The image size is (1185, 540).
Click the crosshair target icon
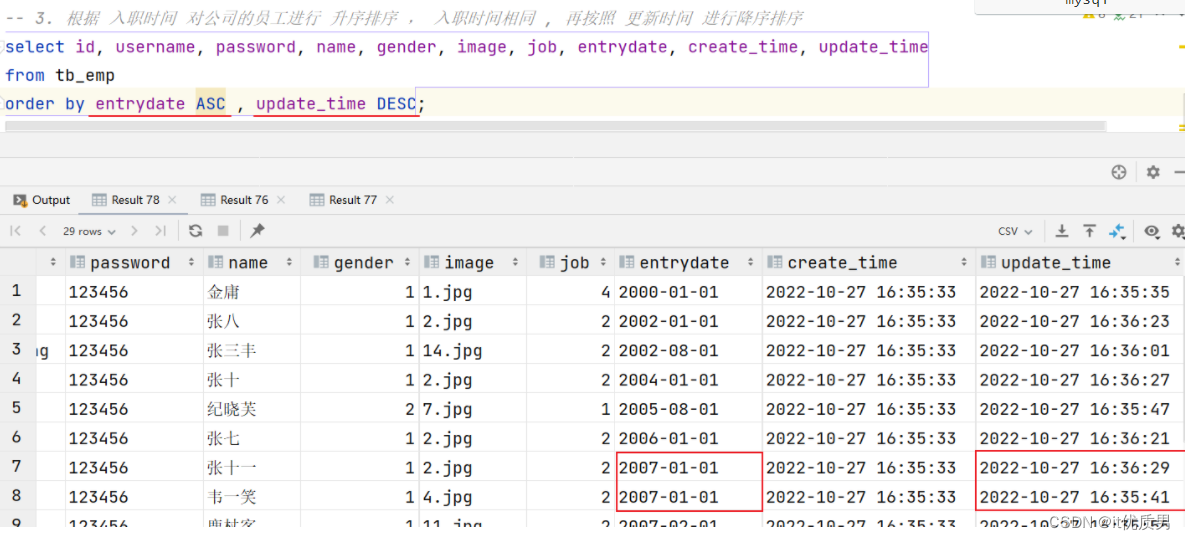[1118, 172]
